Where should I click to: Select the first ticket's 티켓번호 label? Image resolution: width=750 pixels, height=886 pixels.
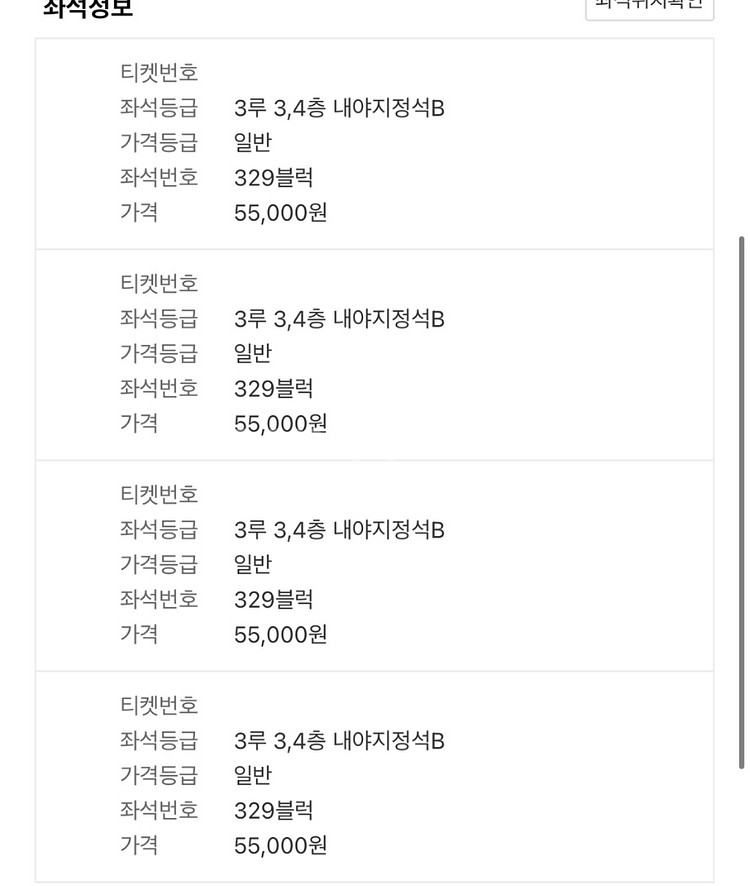(x=159, y=73)
